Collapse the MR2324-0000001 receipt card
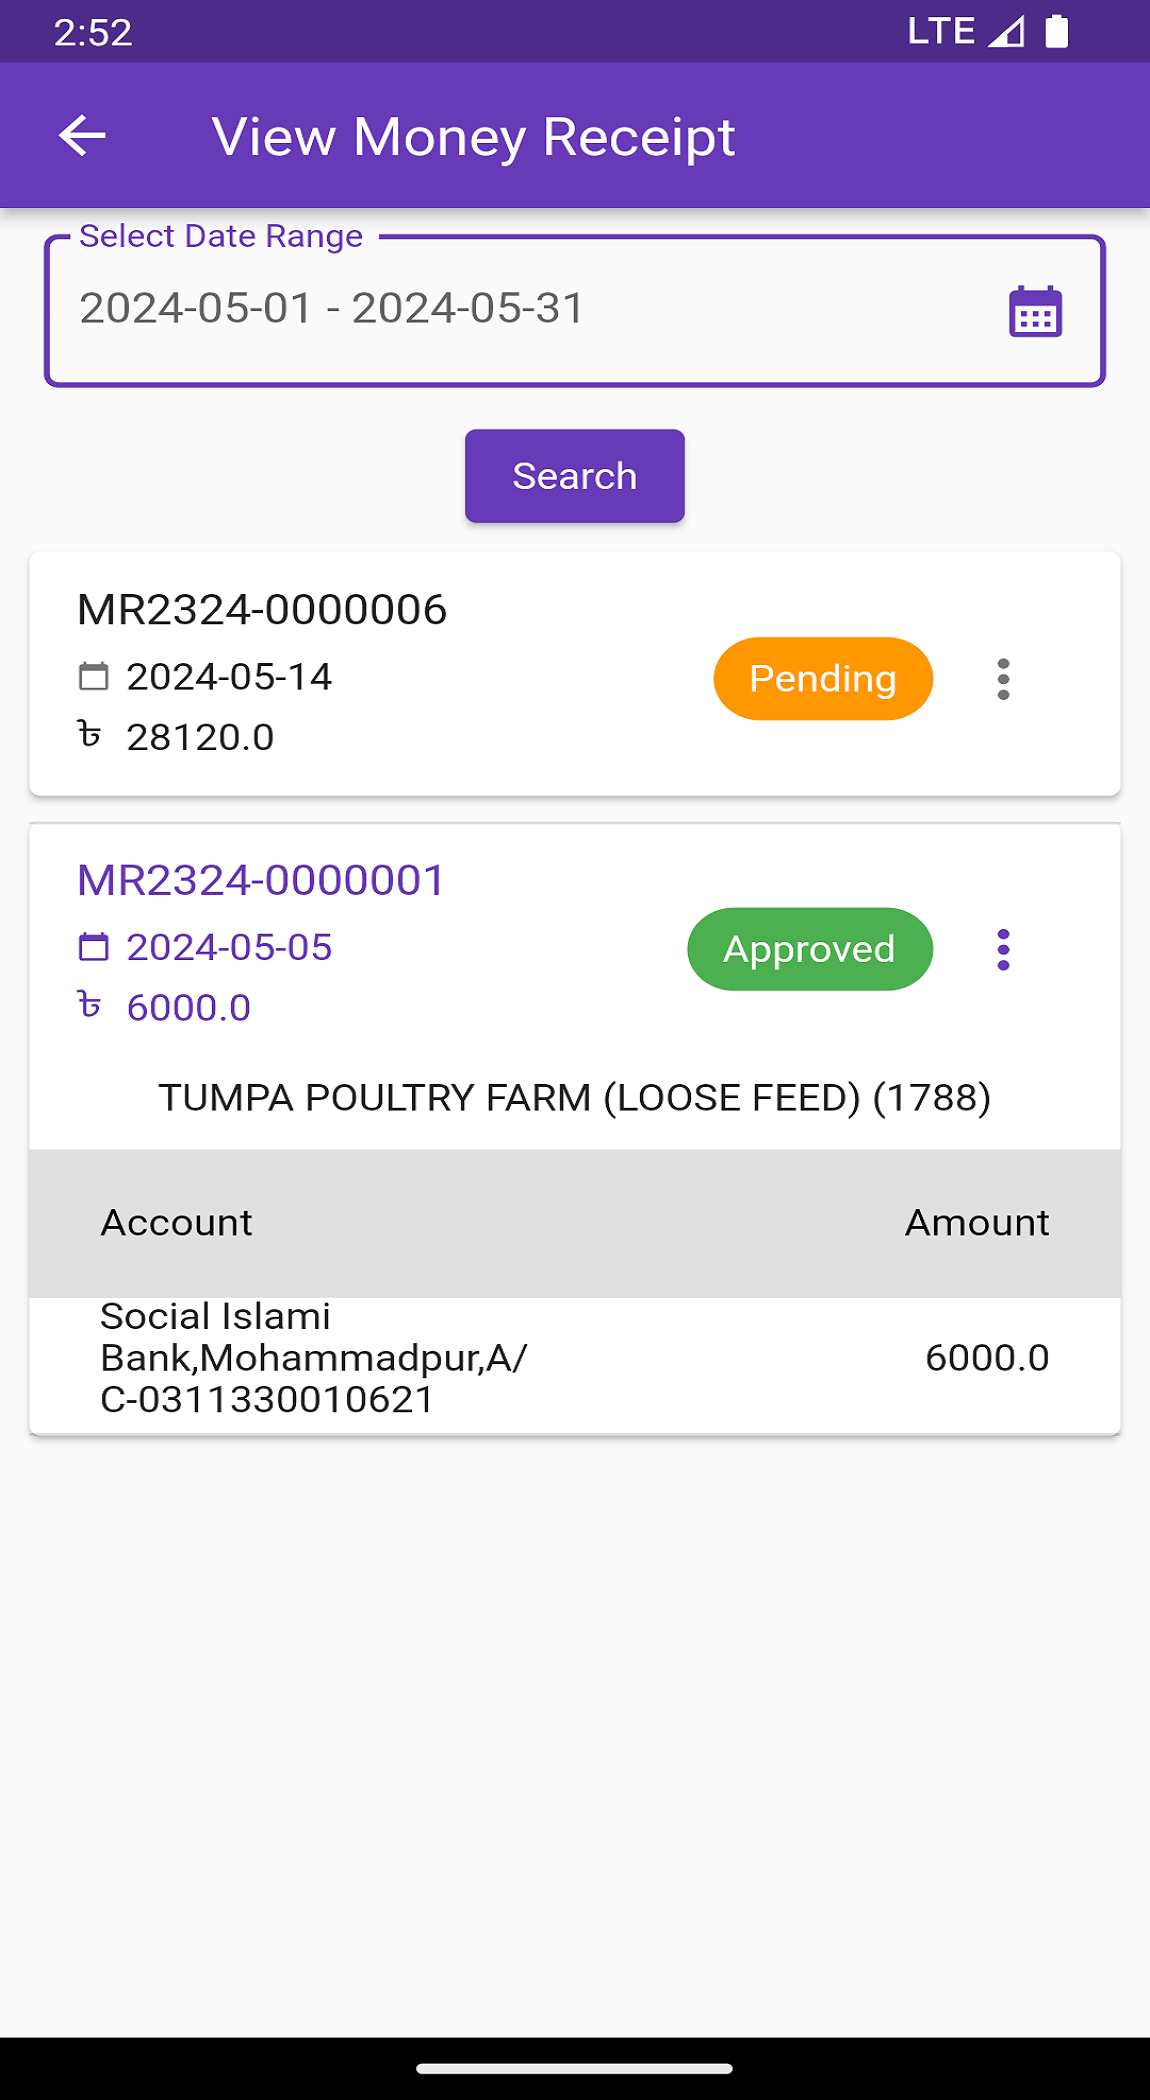The width and height of the screenshot is (1150, 2100). click(x=262, y=881)
